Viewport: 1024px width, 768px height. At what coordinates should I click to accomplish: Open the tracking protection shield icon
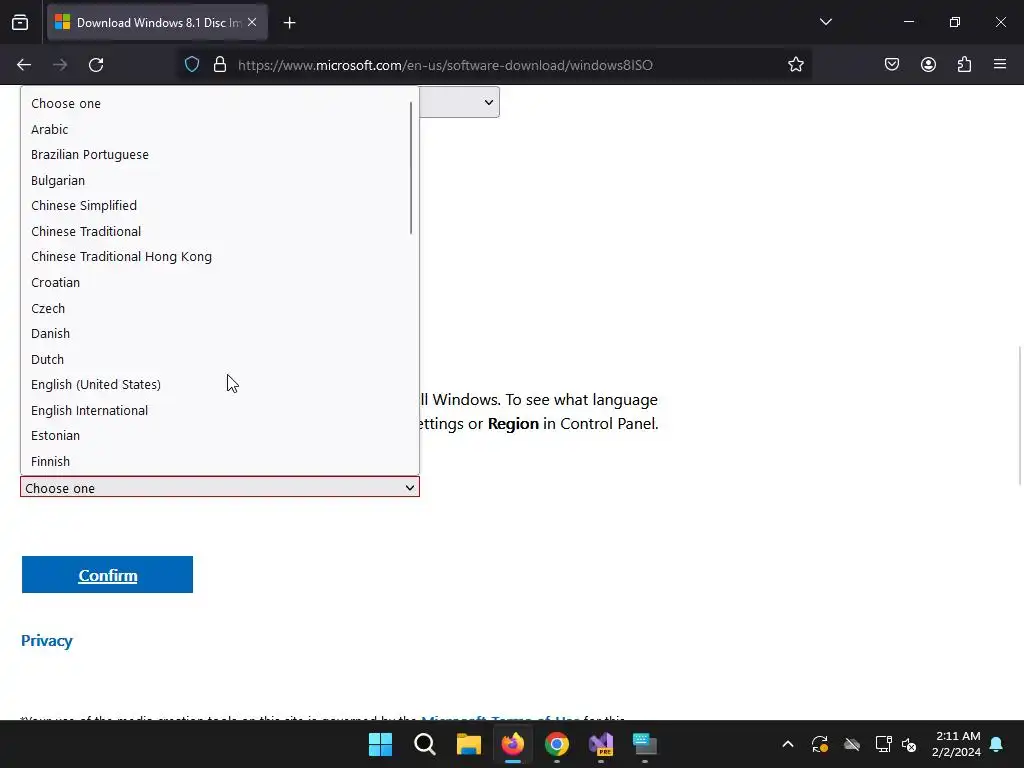[191, 65]
